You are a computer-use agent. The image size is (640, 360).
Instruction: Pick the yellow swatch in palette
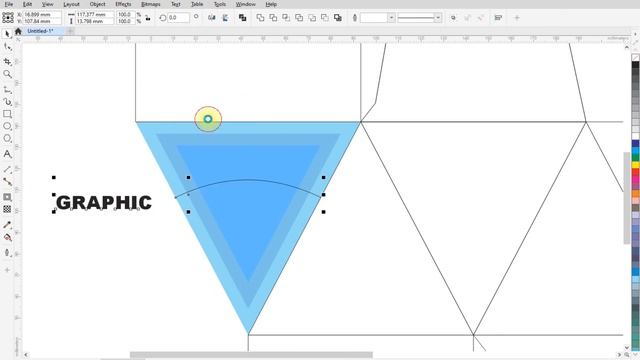[x=636, y=165]
